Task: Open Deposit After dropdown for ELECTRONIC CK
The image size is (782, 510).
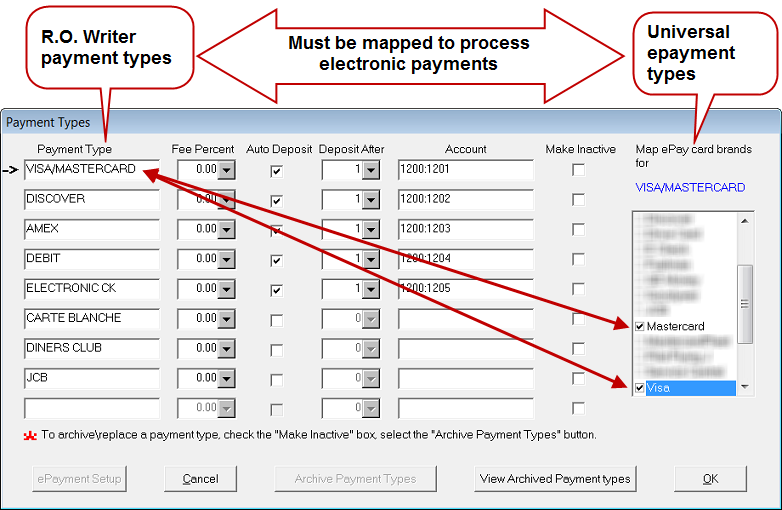Action: pos(371,290)
